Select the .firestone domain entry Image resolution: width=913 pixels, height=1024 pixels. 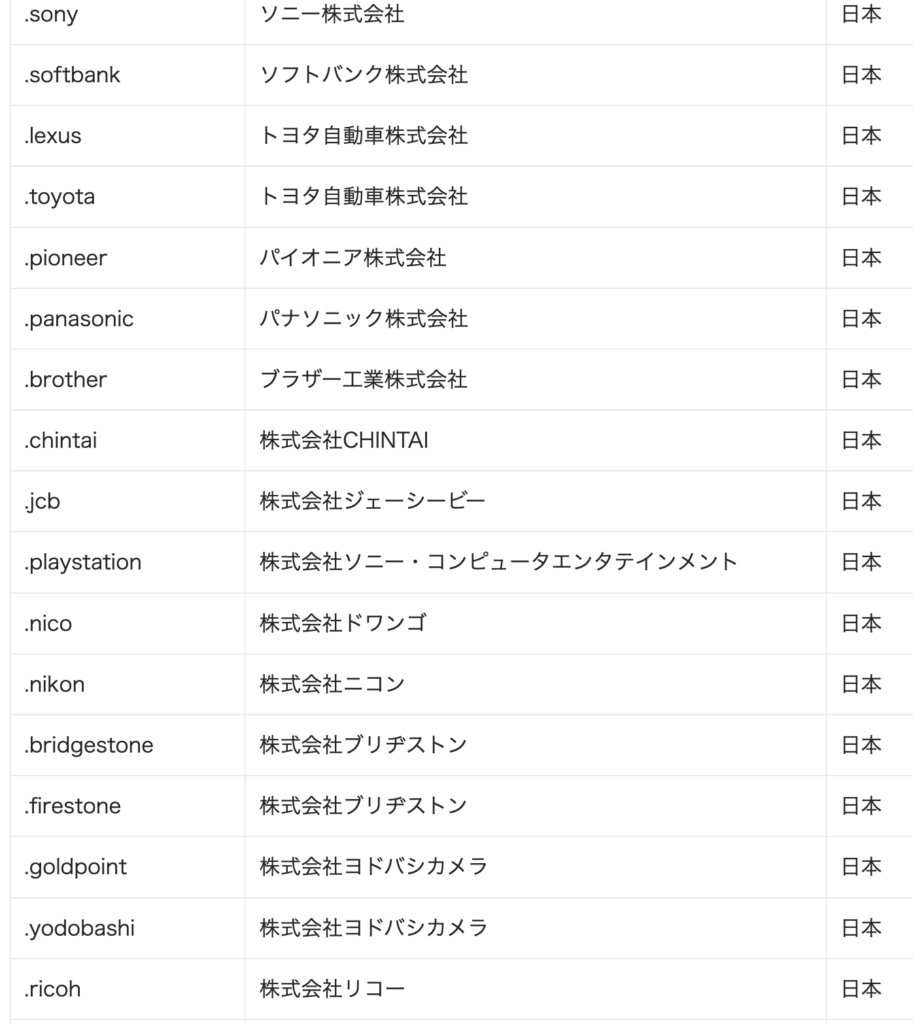tap(72, 806)
